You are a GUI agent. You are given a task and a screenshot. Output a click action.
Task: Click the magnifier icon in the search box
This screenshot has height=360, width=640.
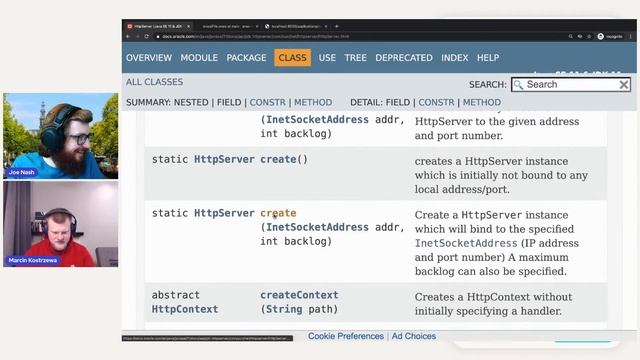tap(518, 84)
